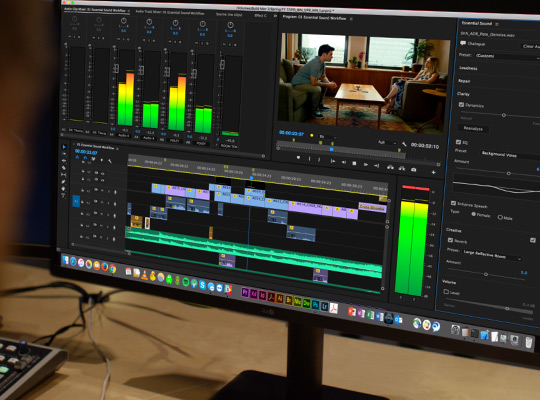
Task: Select the Male speech type radio button
Action: tap(500, 217)
